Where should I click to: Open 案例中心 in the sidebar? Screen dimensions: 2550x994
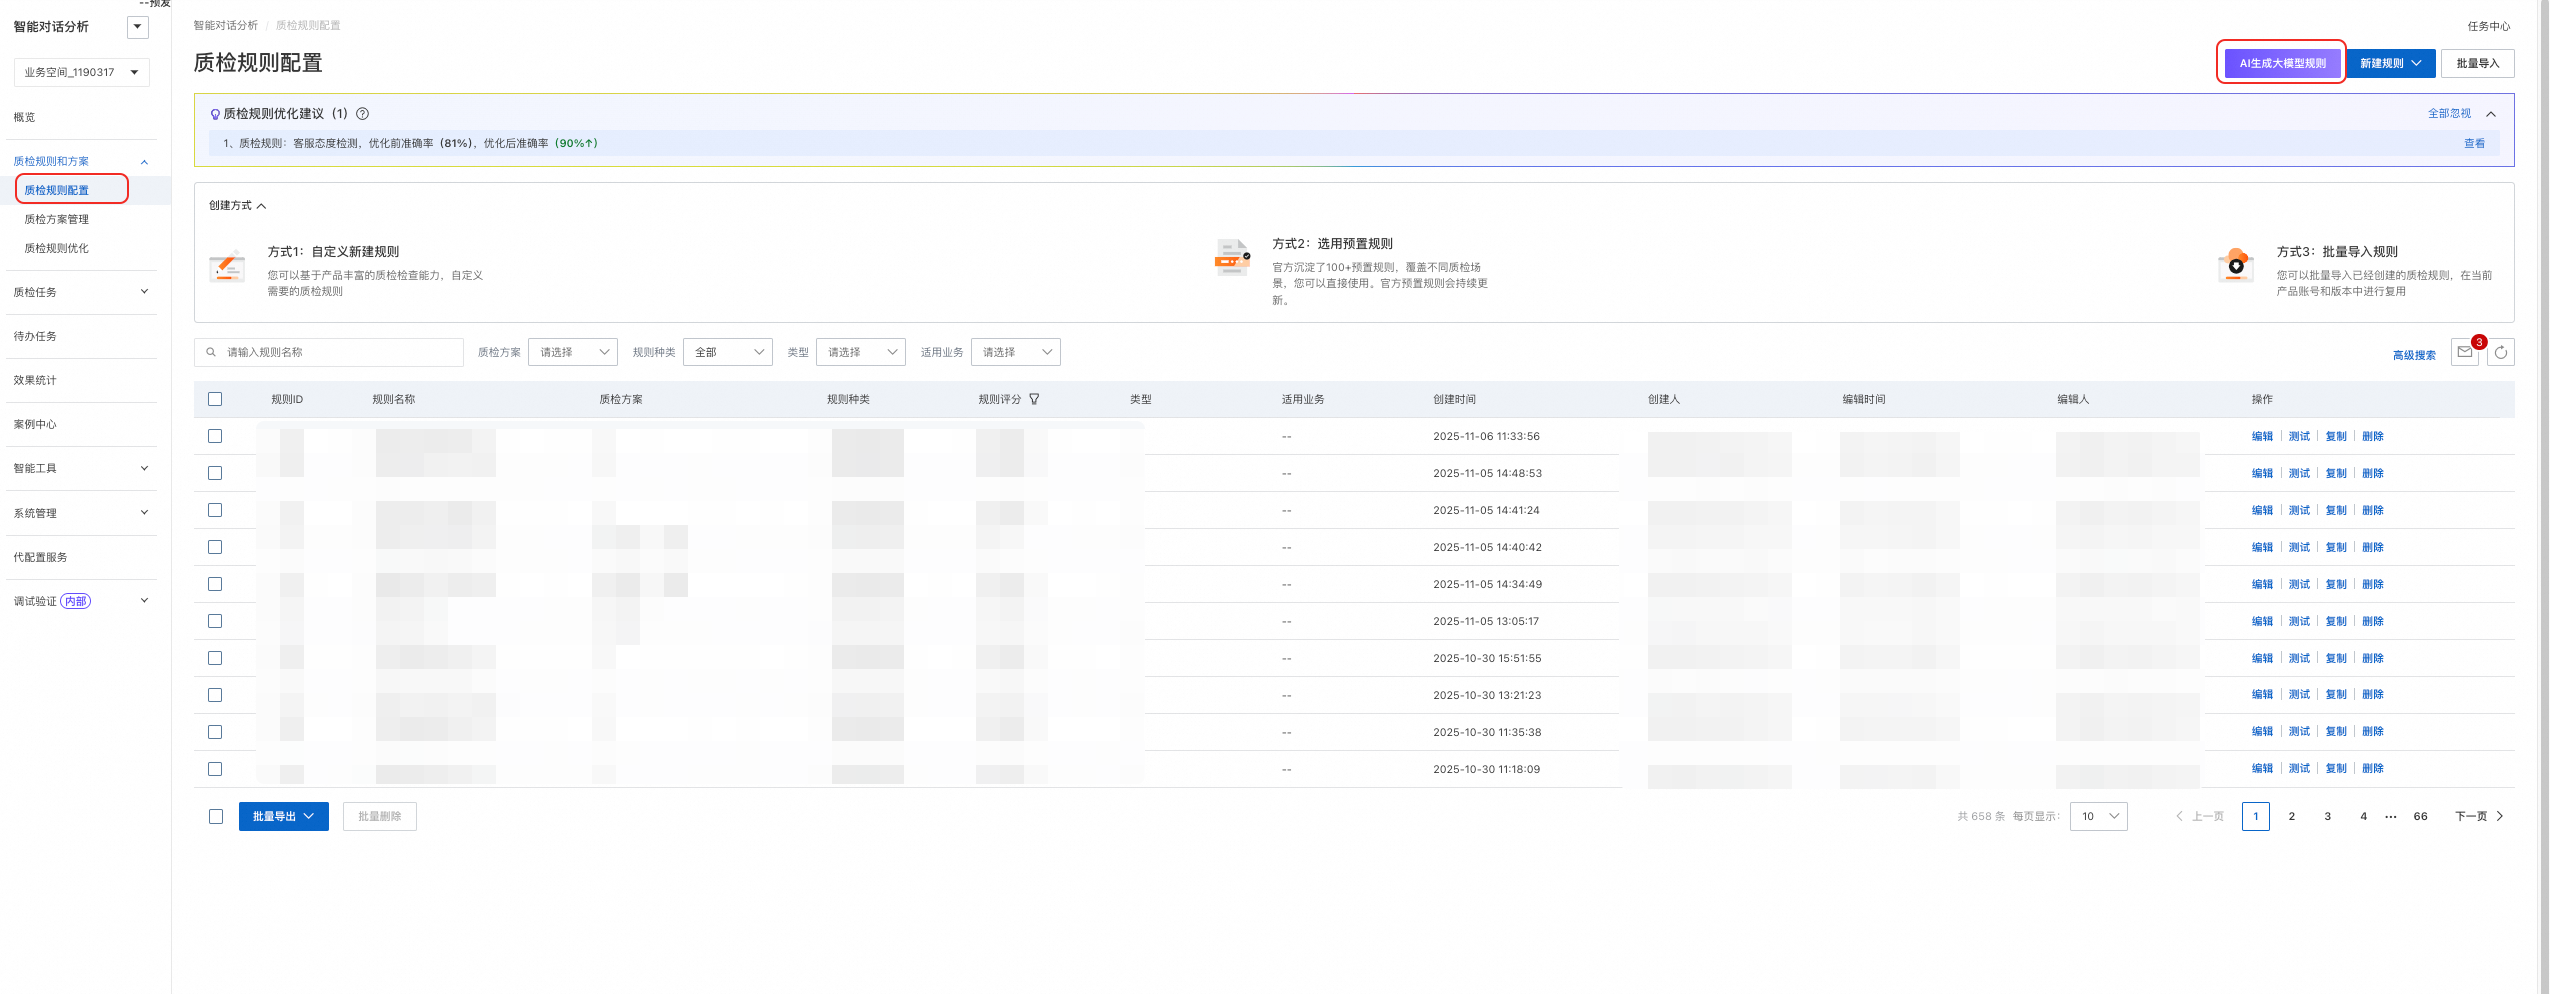(35, 424)
